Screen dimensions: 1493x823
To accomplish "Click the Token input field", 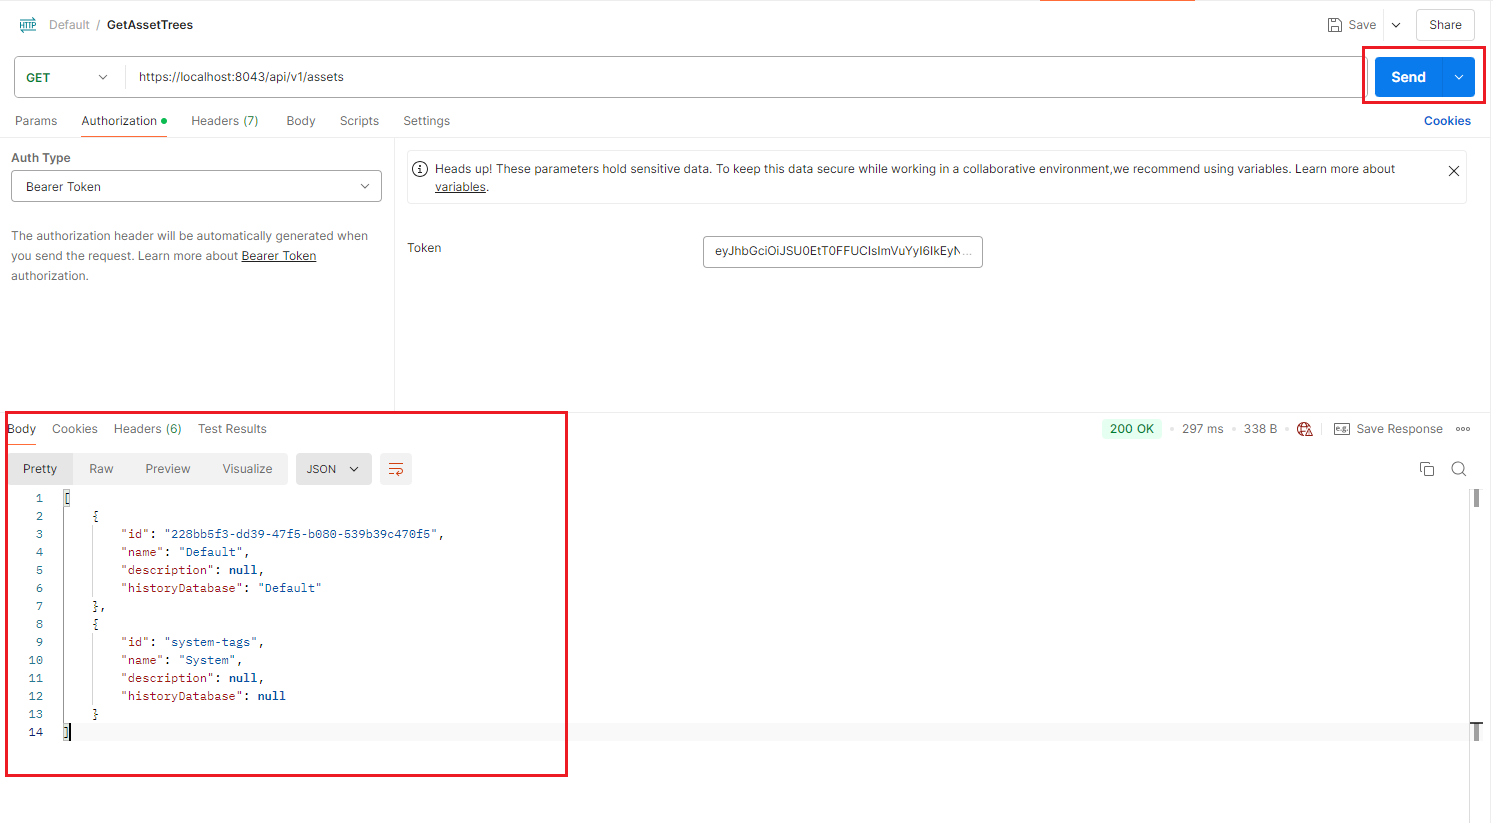I will pyautogui.click(x=842, y=252).
